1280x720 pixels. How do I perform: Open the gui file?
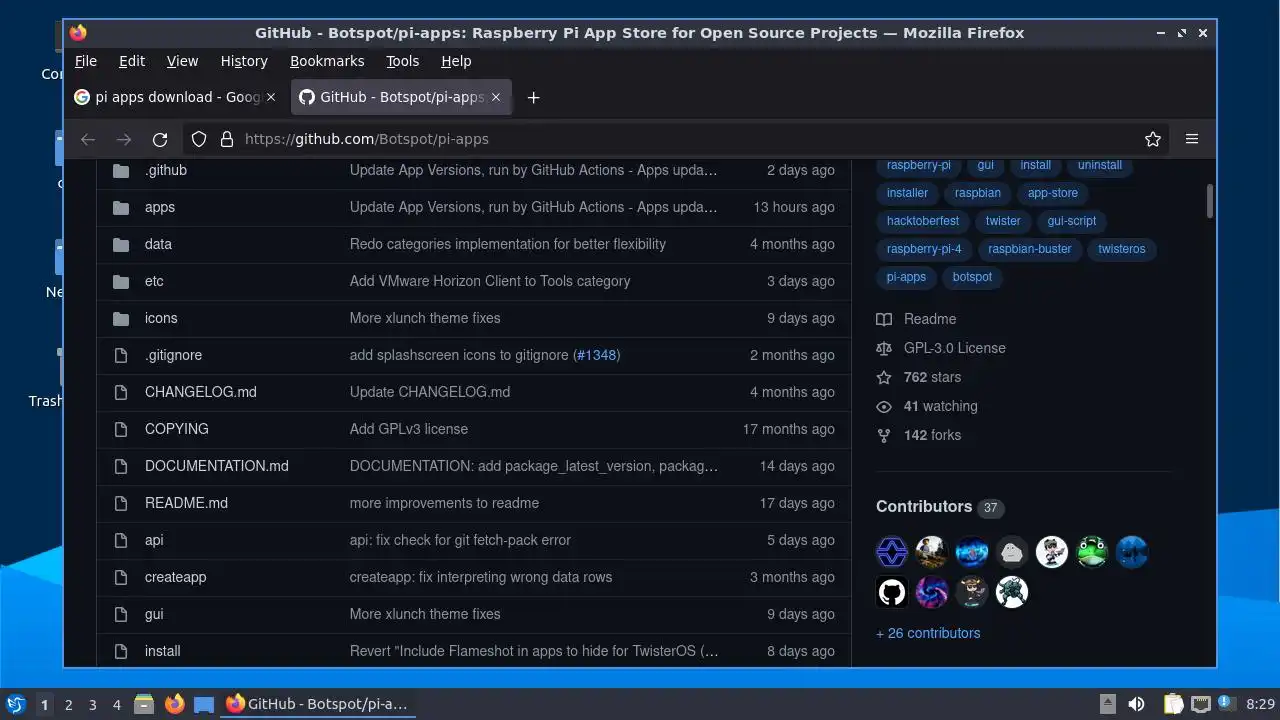(x=154, y=614)
